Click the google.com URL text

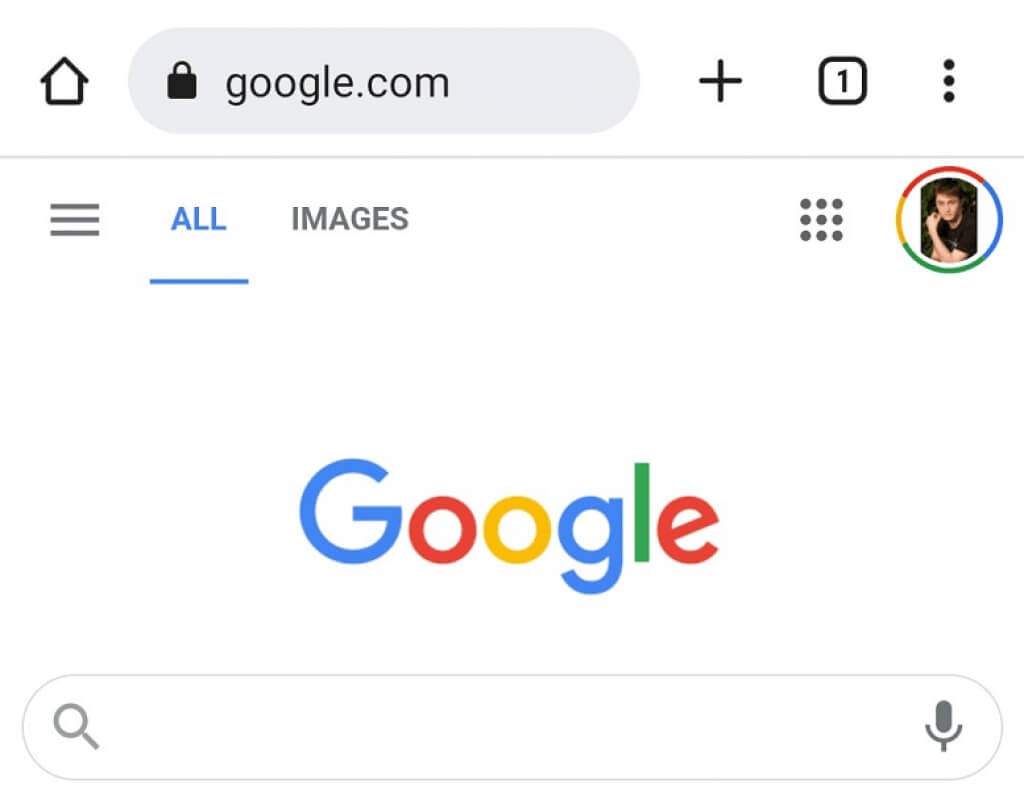(x=337, y=83)
